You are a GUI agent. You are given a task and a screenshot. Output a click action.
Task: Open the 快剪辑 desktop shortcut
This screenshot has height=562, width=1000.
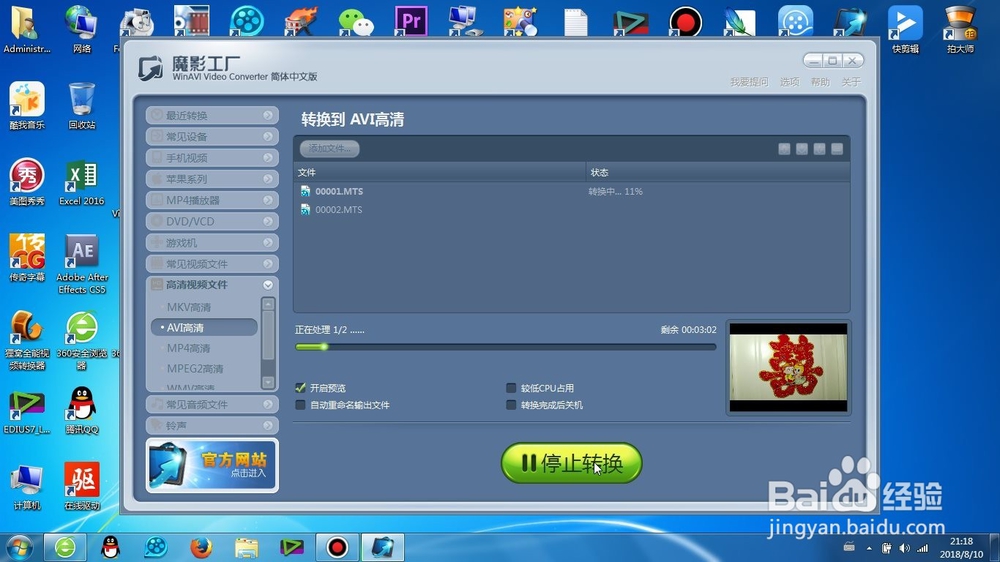(905, 30)
